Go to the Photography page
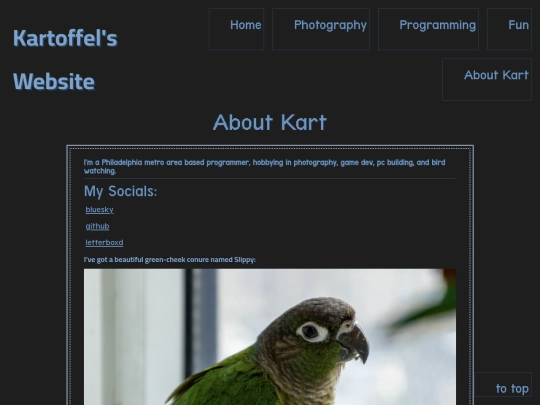This screenshot has width=540, height=405. coord(321,29)
